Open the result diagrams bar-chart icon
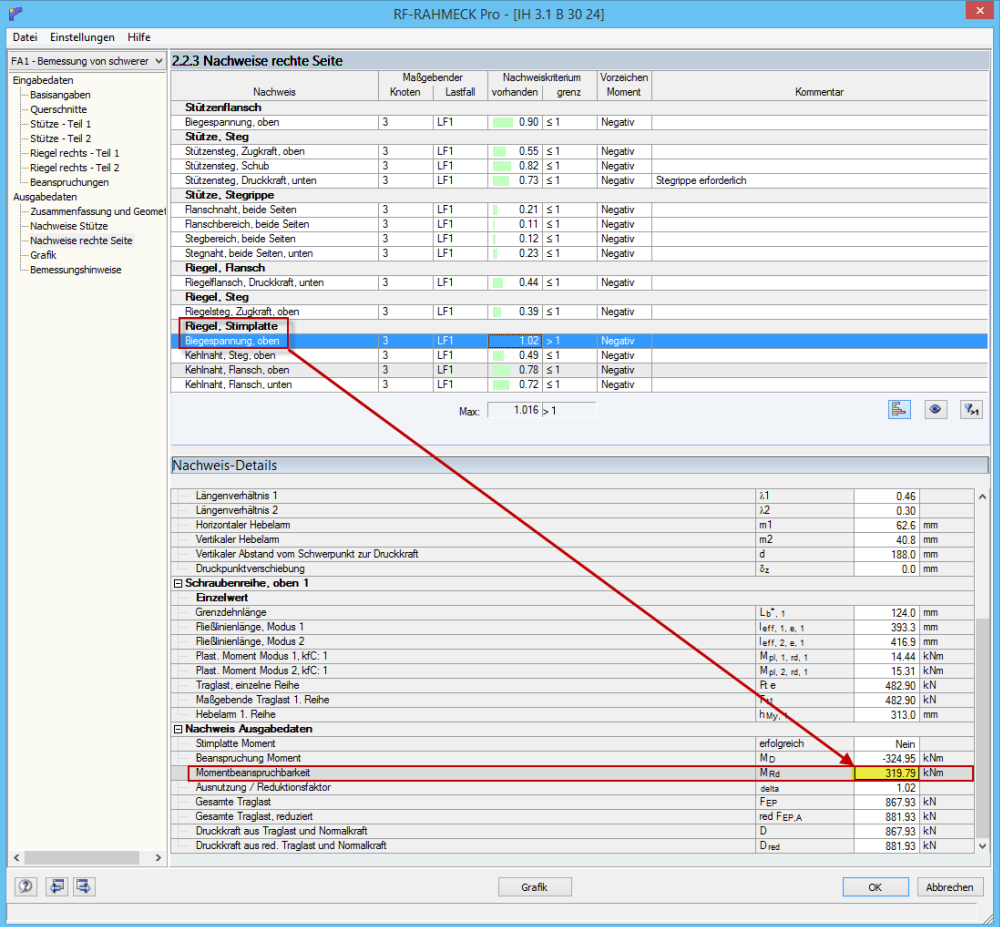The width and height of the screenshot is (1000, 927). [899, 409]
